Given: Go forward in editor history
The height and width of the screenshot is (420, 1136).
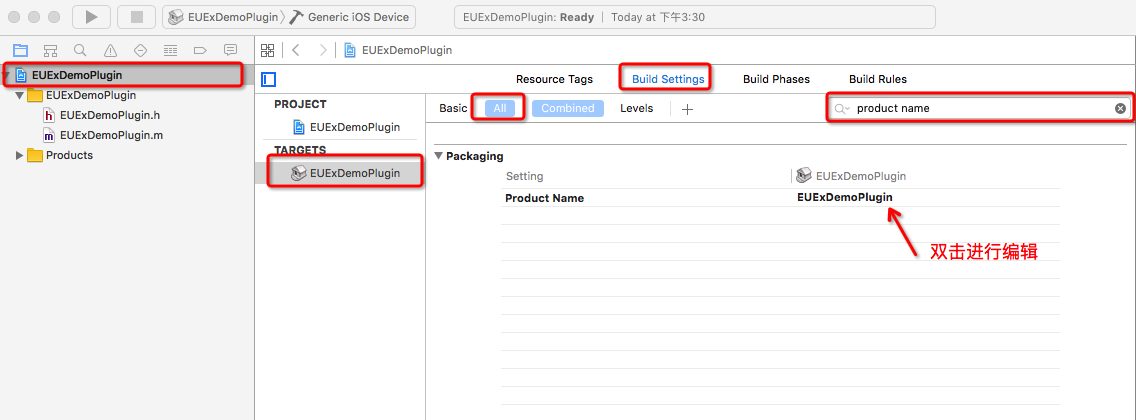Looking at the screenshot, I should point(323,50).
